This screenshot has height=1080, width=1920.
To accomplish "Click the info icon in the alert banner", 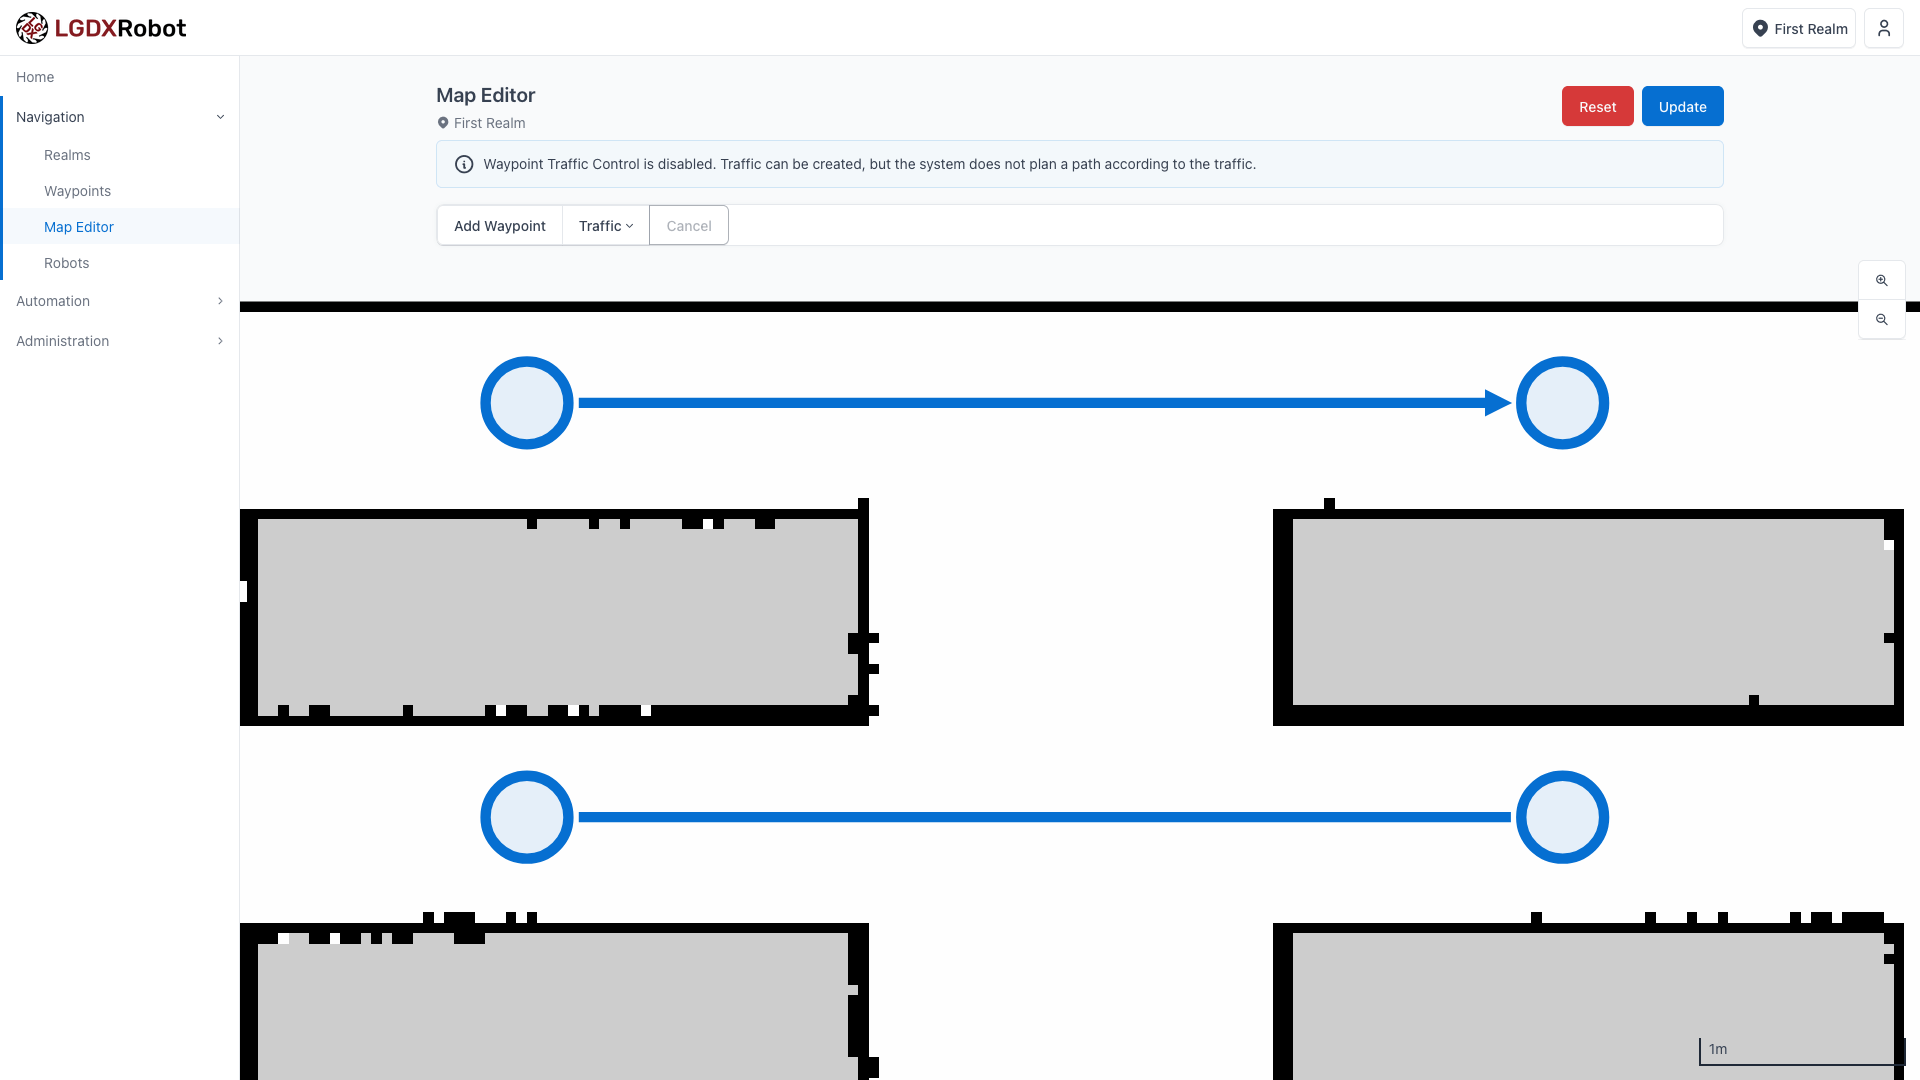I will (x=464, y=164).
